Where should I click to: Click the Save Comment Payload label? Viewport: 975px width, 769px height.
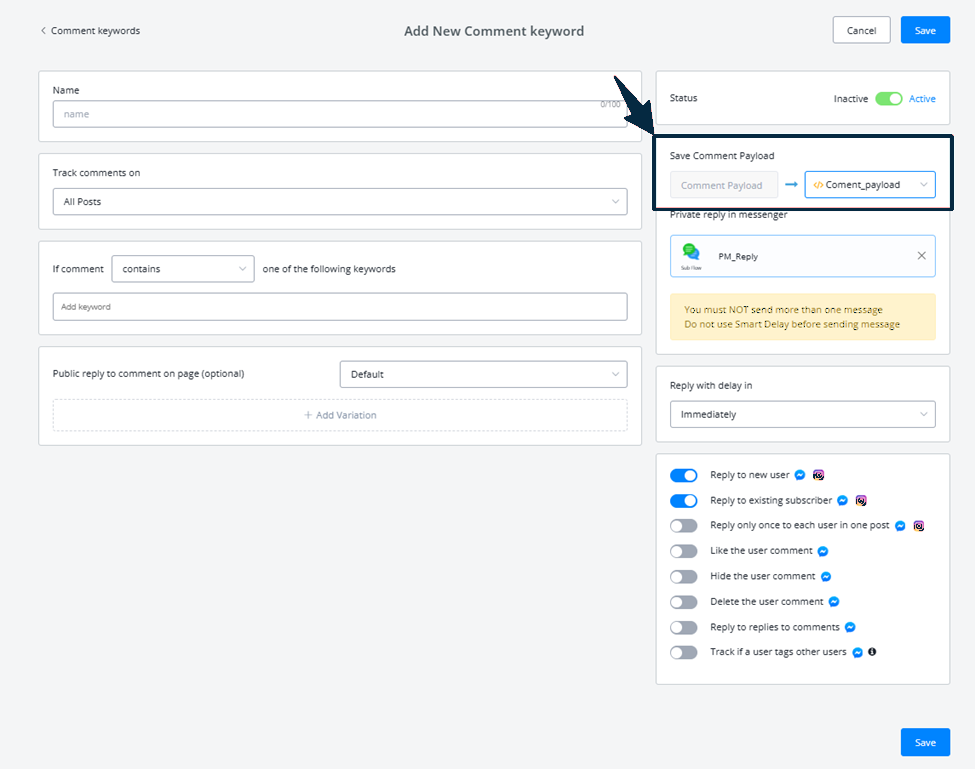tap(722, 155)
